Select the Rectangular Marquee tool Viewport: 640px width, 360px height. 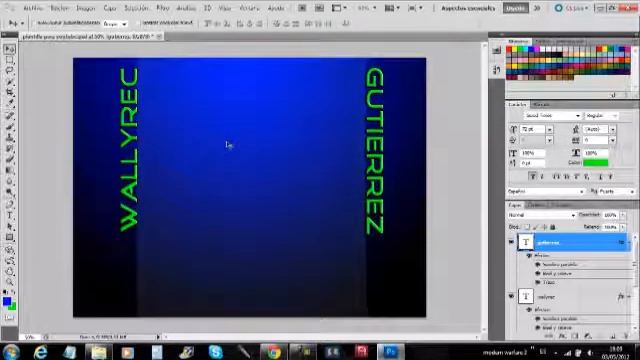pos(9,60)
